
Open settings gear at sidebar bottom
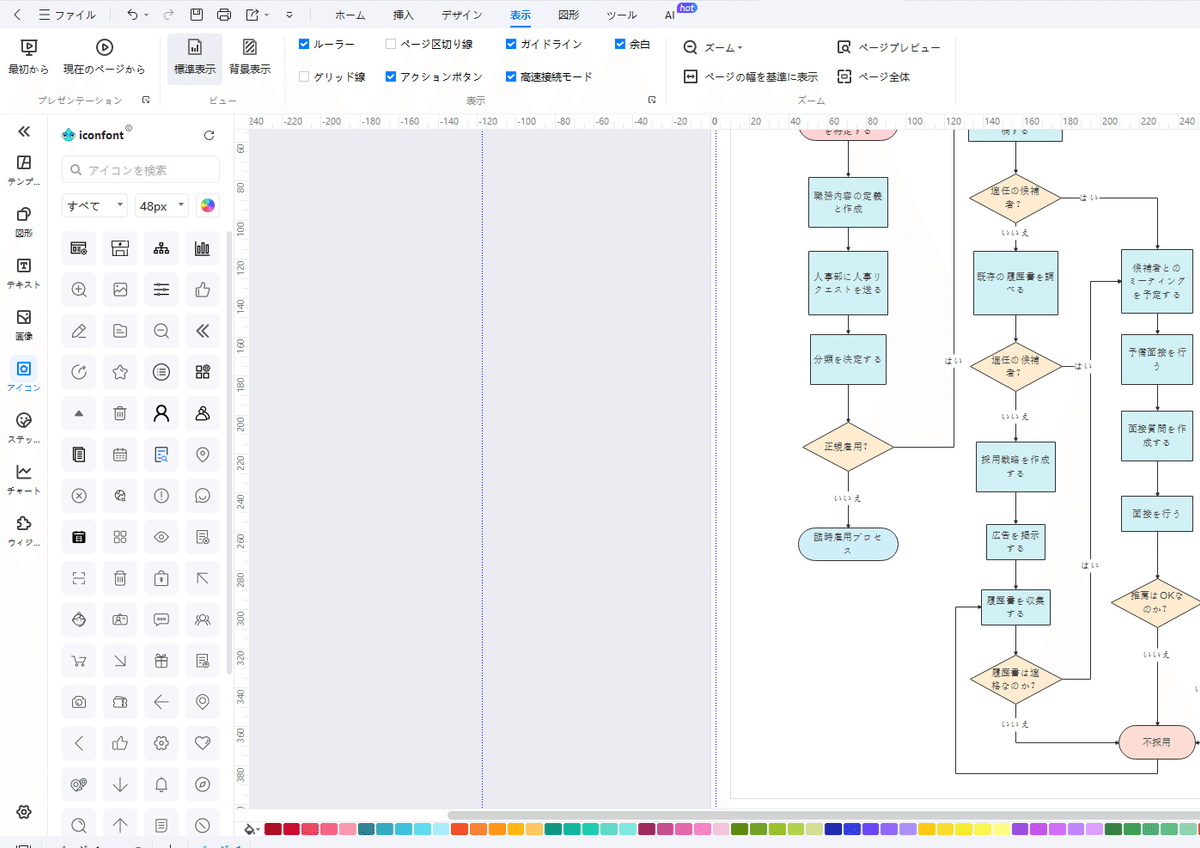(24, 811)
